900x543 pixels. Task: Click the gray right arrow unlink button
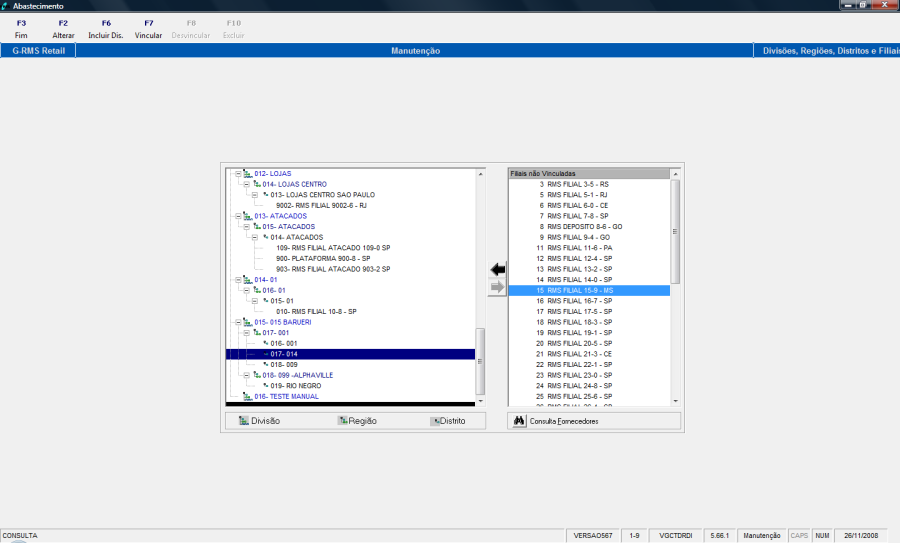[x=498, y=287]
